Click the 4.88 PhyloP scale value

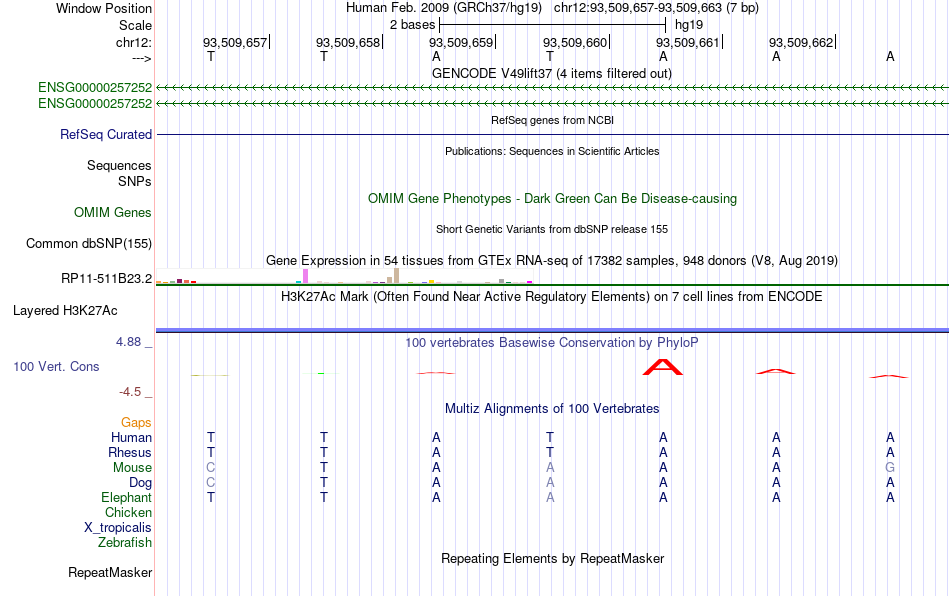pyautogui.click(x=128, y=342)
